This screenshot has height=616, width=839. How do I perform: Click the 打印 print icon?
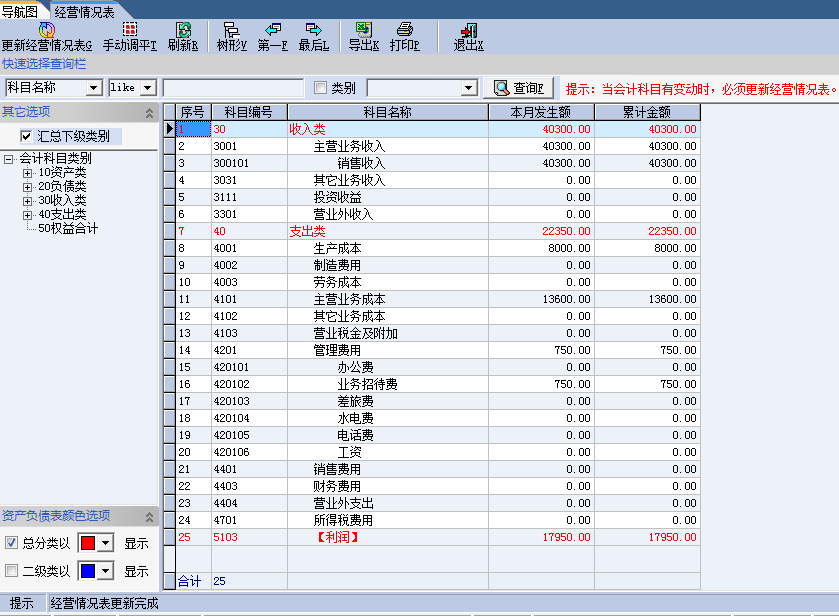point(405,30)
